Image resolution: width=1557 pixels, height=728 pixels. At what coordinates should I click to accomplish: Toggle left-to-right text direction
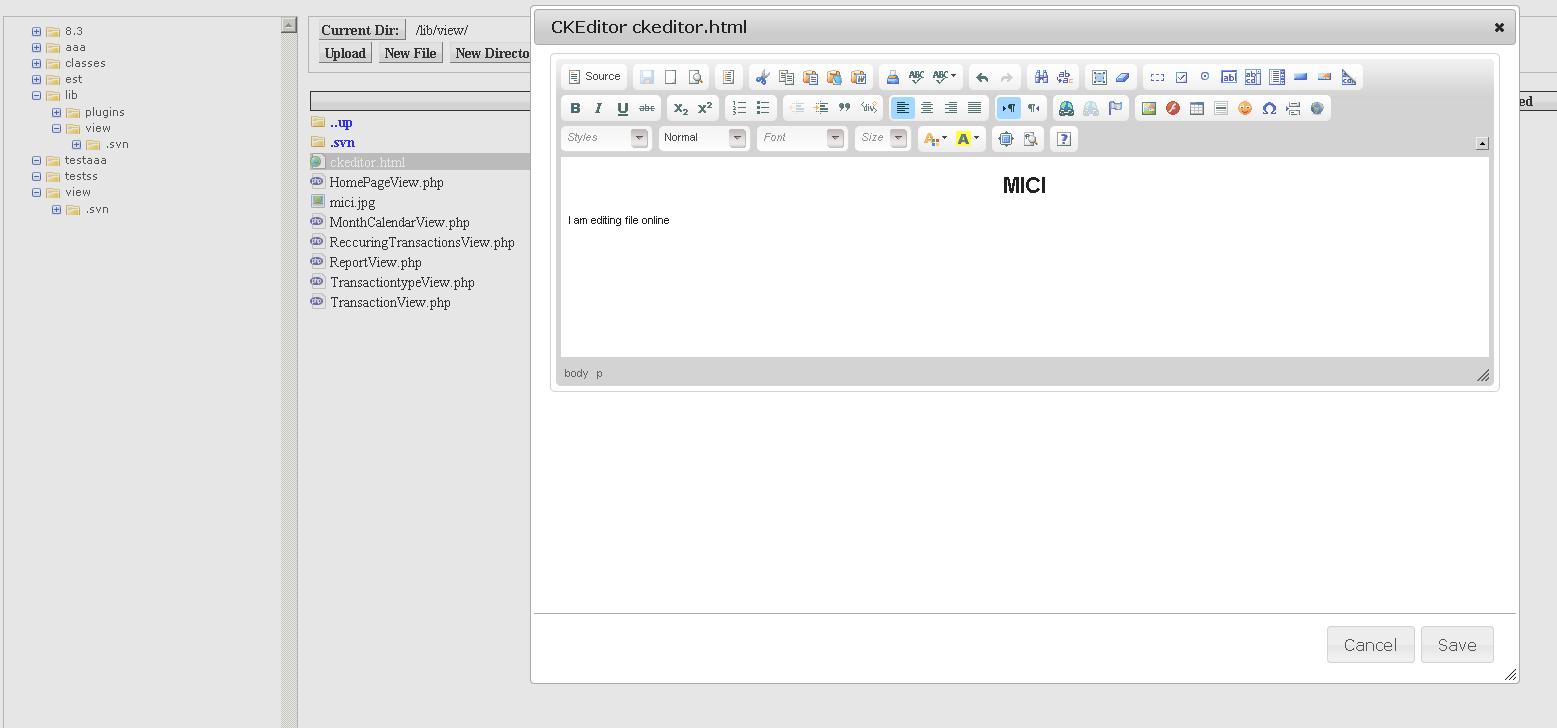point(1008,108)
